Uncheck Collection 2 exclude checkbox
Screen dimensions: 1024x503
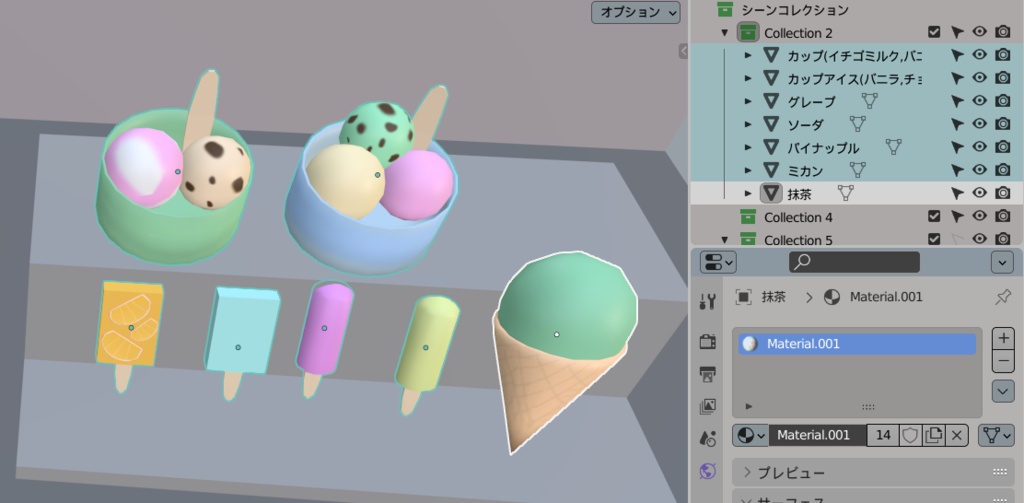click(935, 31)
